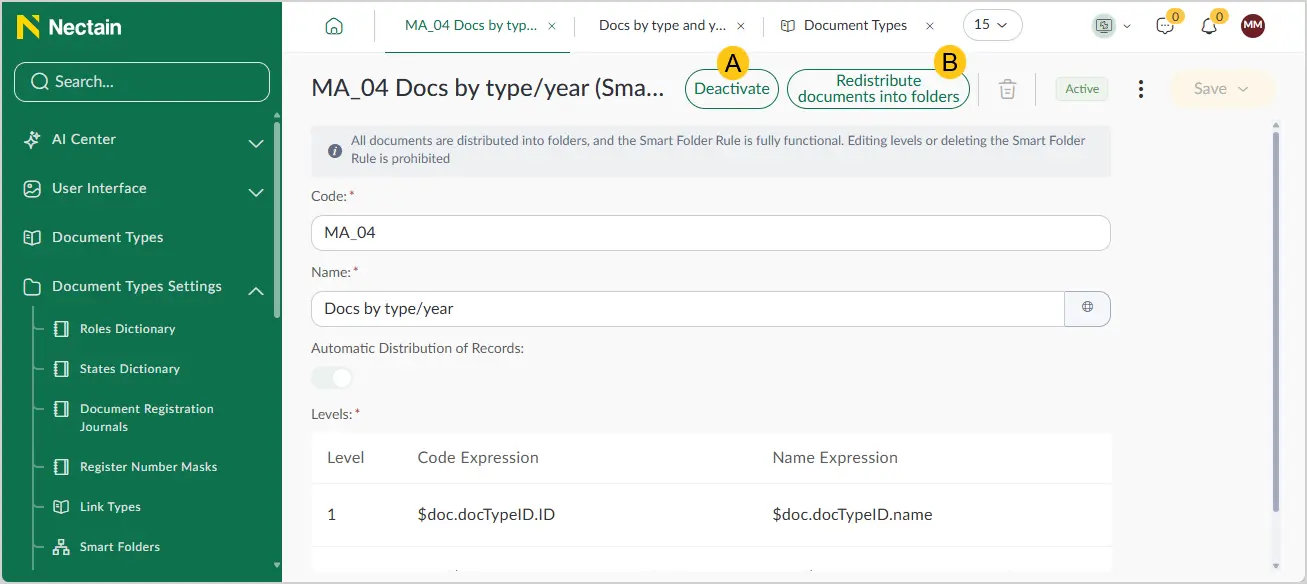Click the Roles Dictionary journal icon
Viewport: 1307px width, 584px height.
pyautogui.click(x=61, y=329)
